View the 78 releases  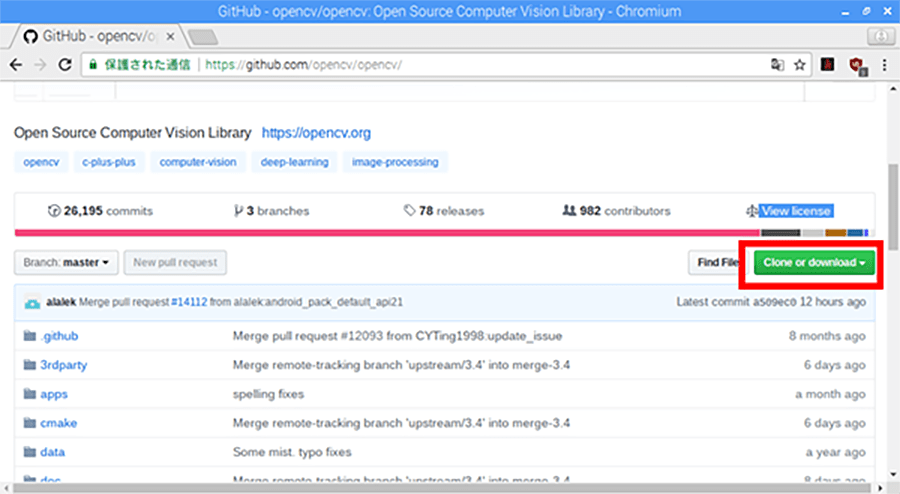tap(444, 211)
